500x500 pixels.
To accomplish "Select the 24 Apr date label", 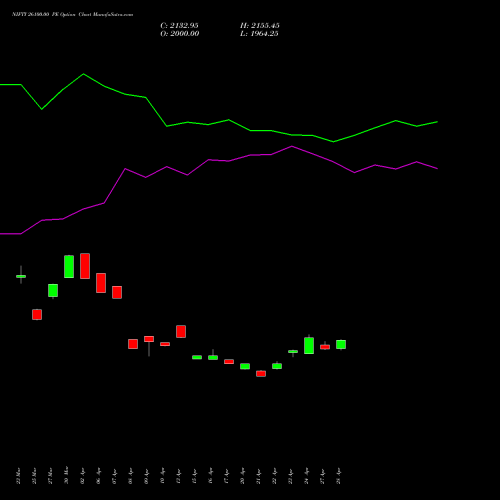I will (x=306, y=476).
